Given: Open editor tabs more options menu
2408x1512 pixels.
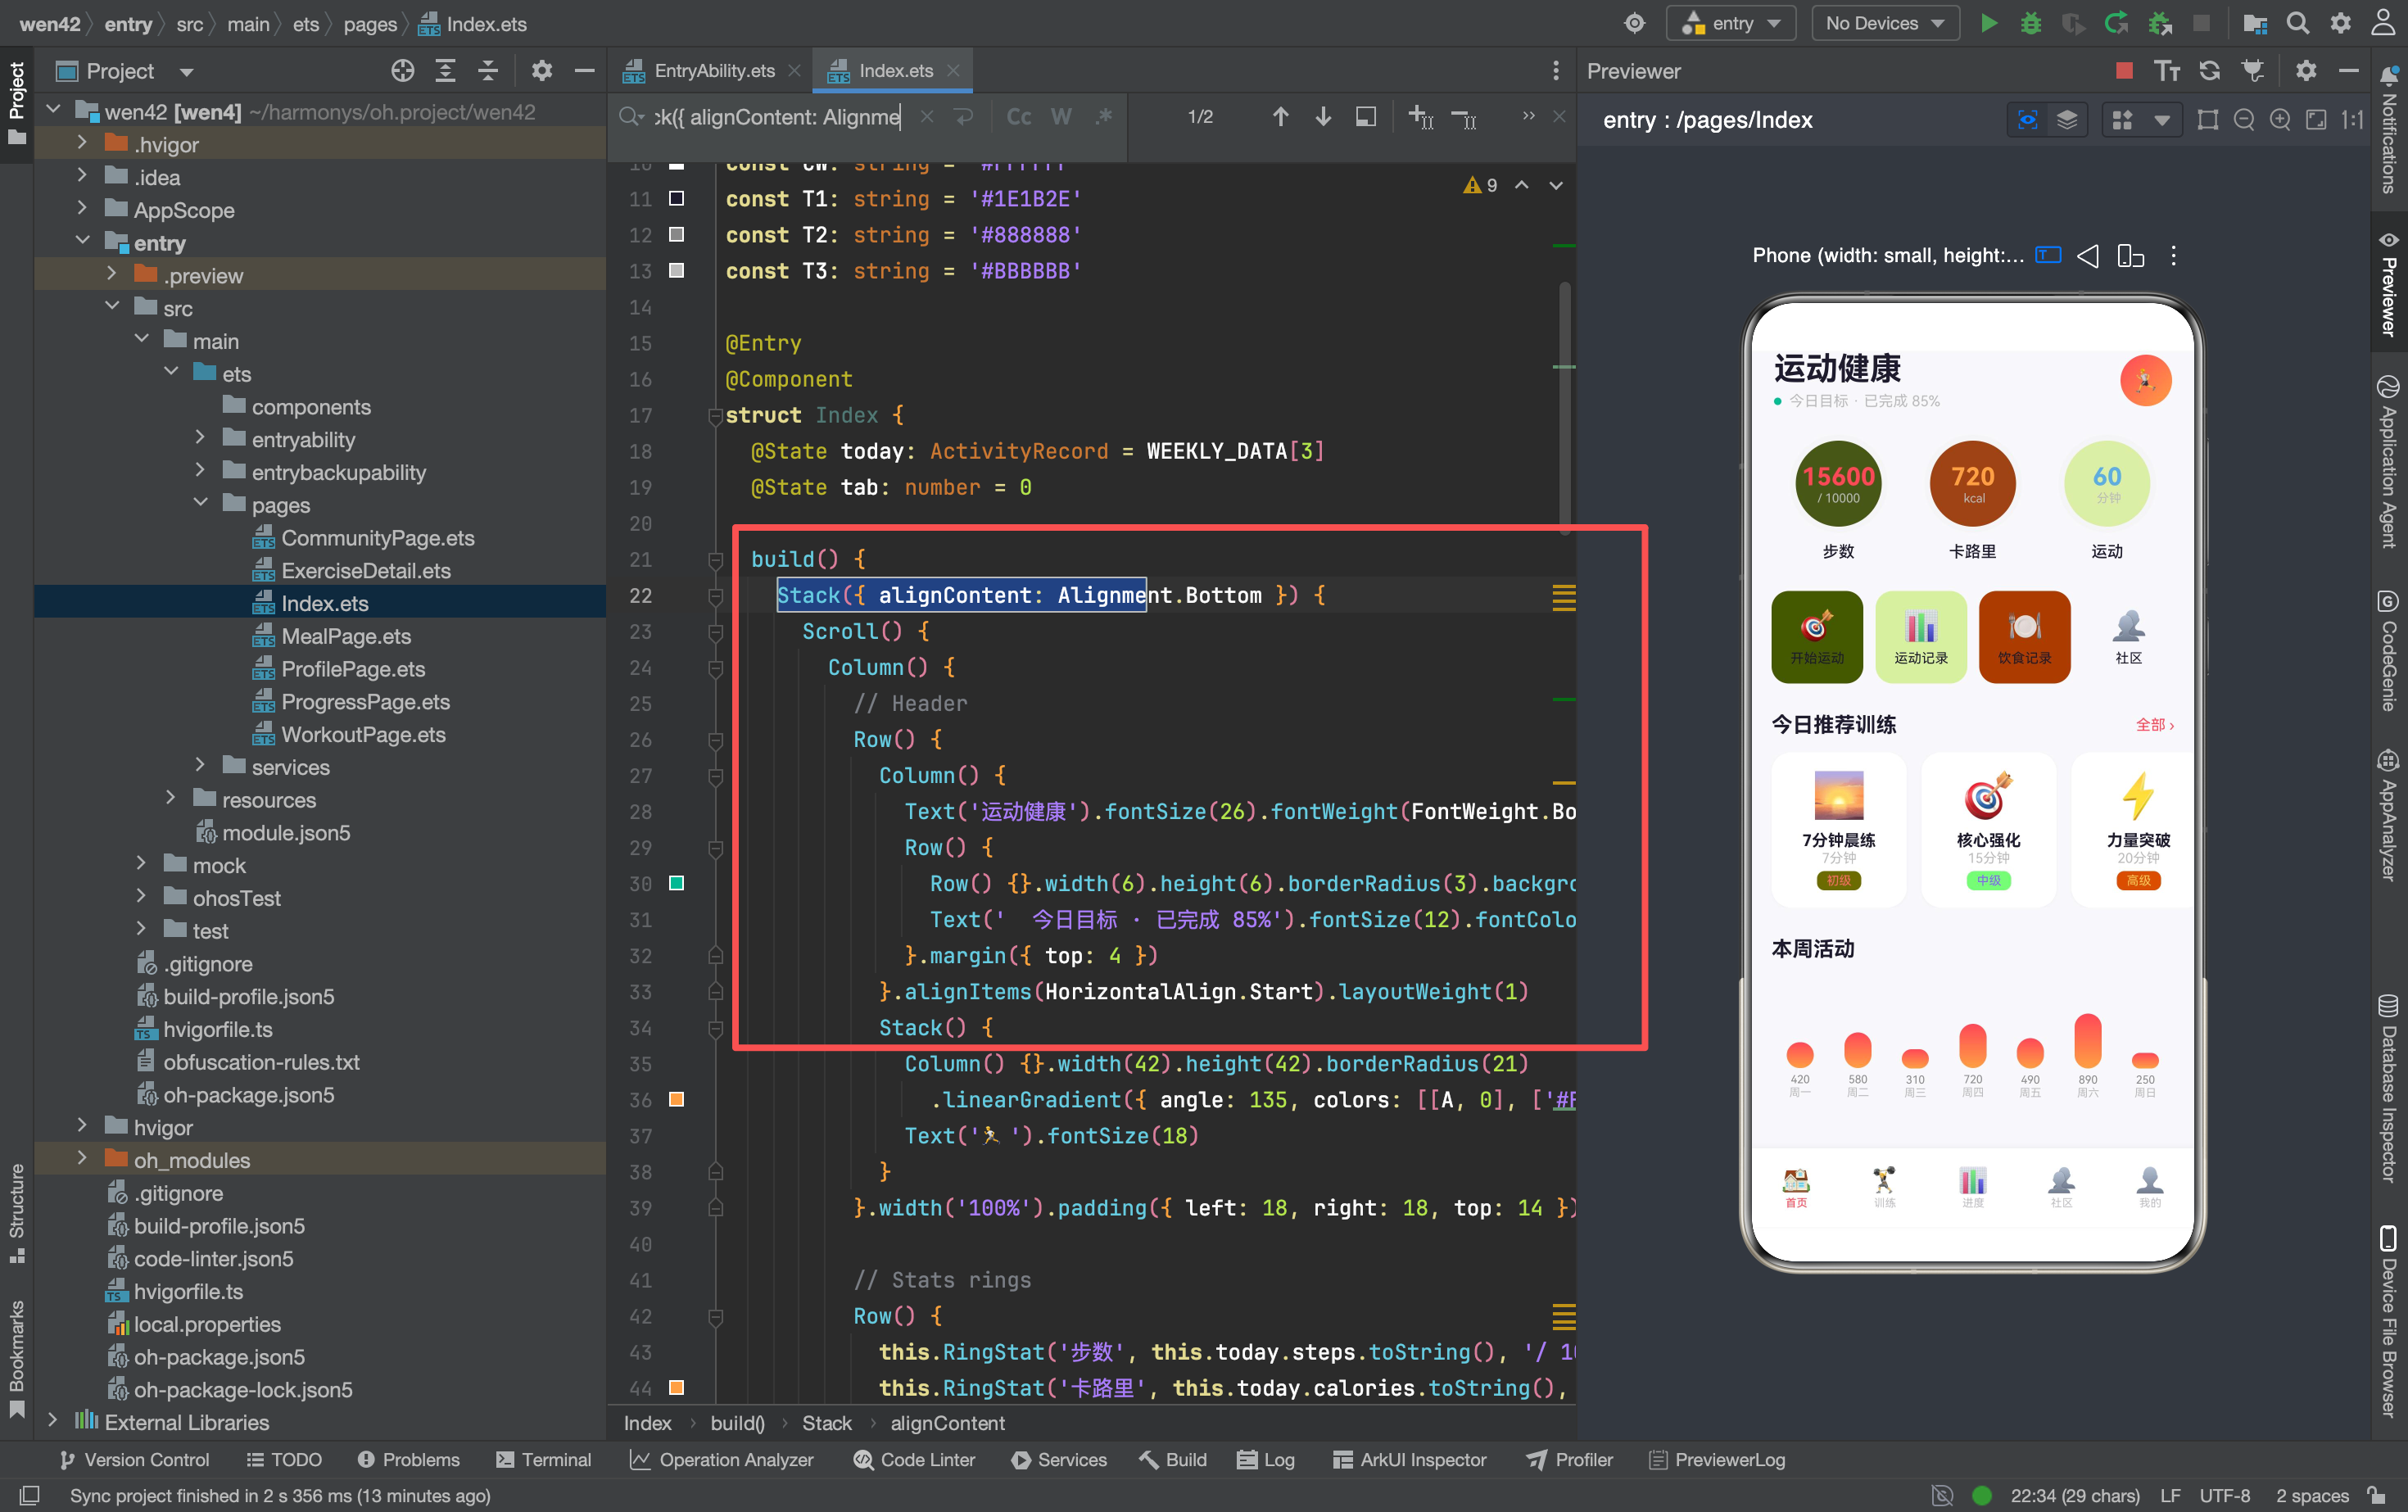Looking at the screenshot, I should pos(1555,71).
